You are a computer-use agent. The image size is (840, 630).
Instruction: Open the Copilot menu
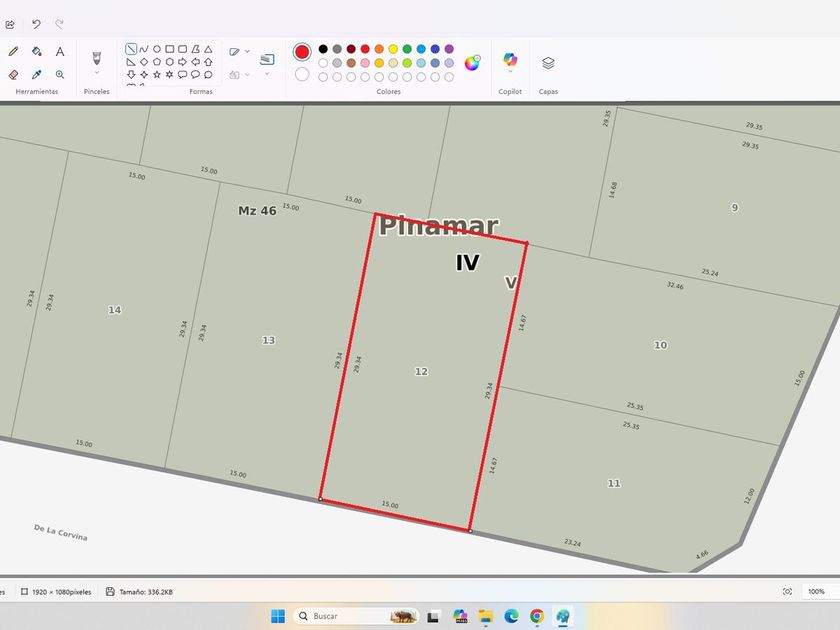click(x=510, y=61)
